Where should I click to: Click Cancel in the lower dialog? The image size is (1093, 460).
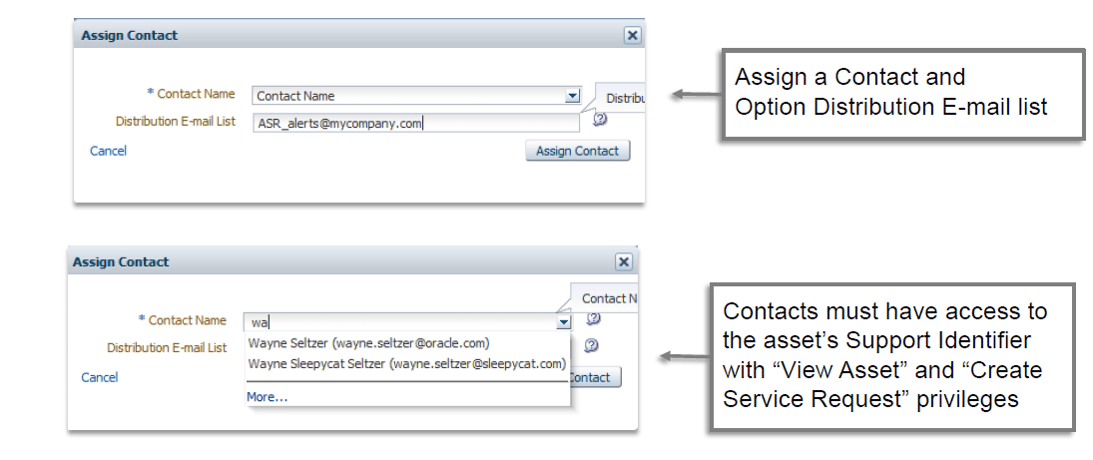pyautogui.click(x=99, y=377)
